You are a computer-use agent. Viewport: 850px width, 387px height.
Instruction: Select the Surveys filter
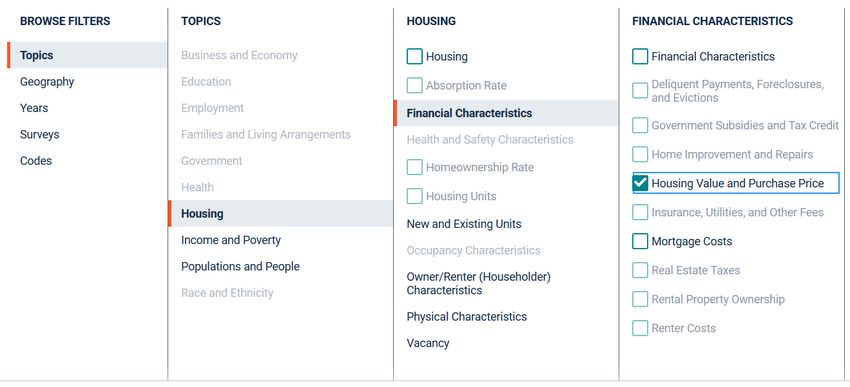click(40, 134)
